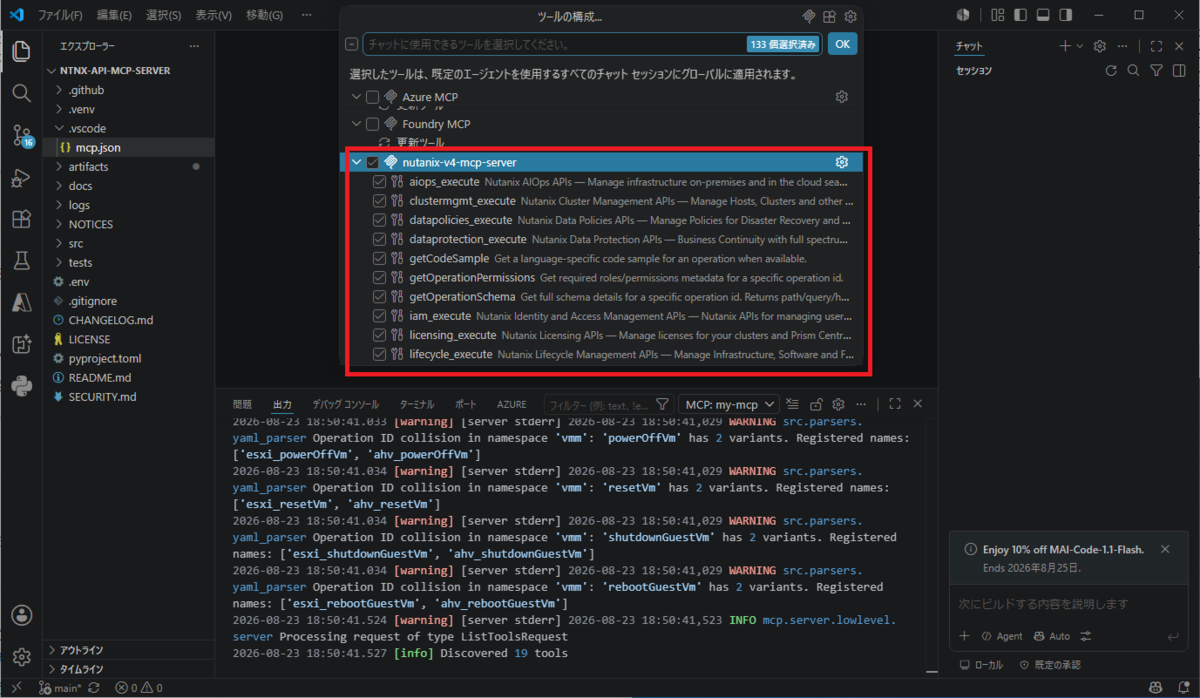This screenshot has width=1200, height=698.
Task: Open the Explorer view in the activity bar
Action: (x=21, y=51)
